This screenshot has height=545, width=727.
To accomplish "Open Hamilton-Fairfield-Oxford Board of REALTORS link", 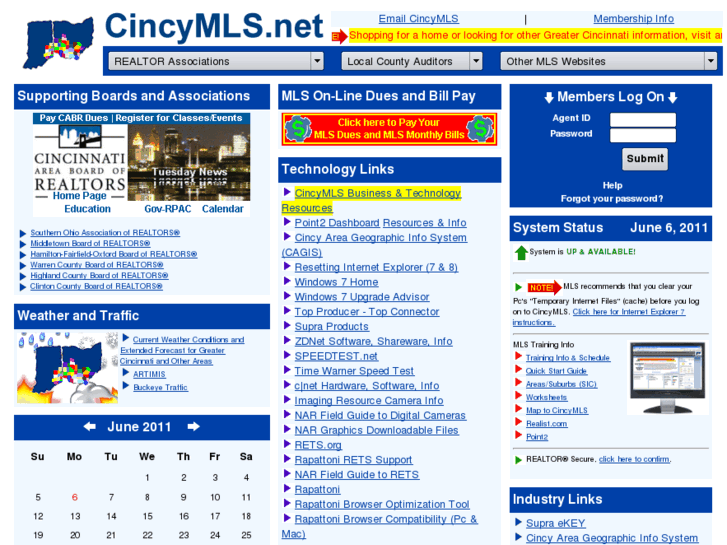I will pyautogui.click(x=114, y=254).
